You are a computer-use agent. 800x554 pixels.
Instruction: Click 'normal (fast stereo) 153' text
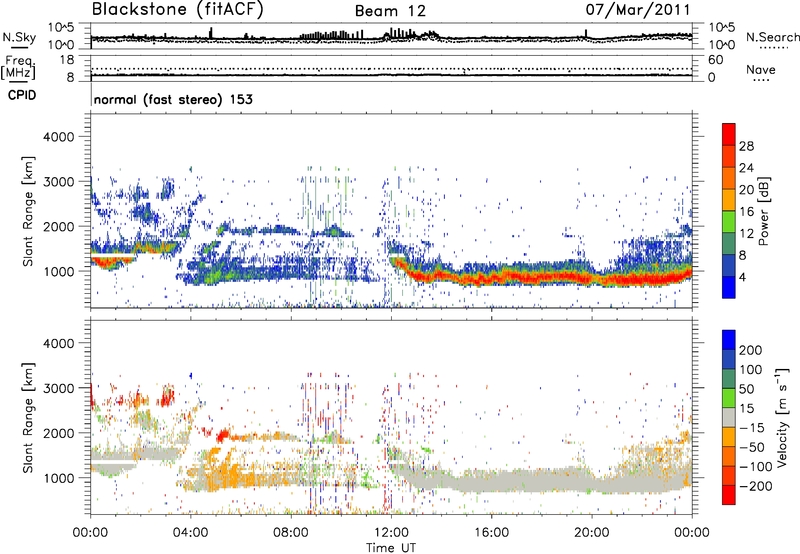(x=173, y=99)
